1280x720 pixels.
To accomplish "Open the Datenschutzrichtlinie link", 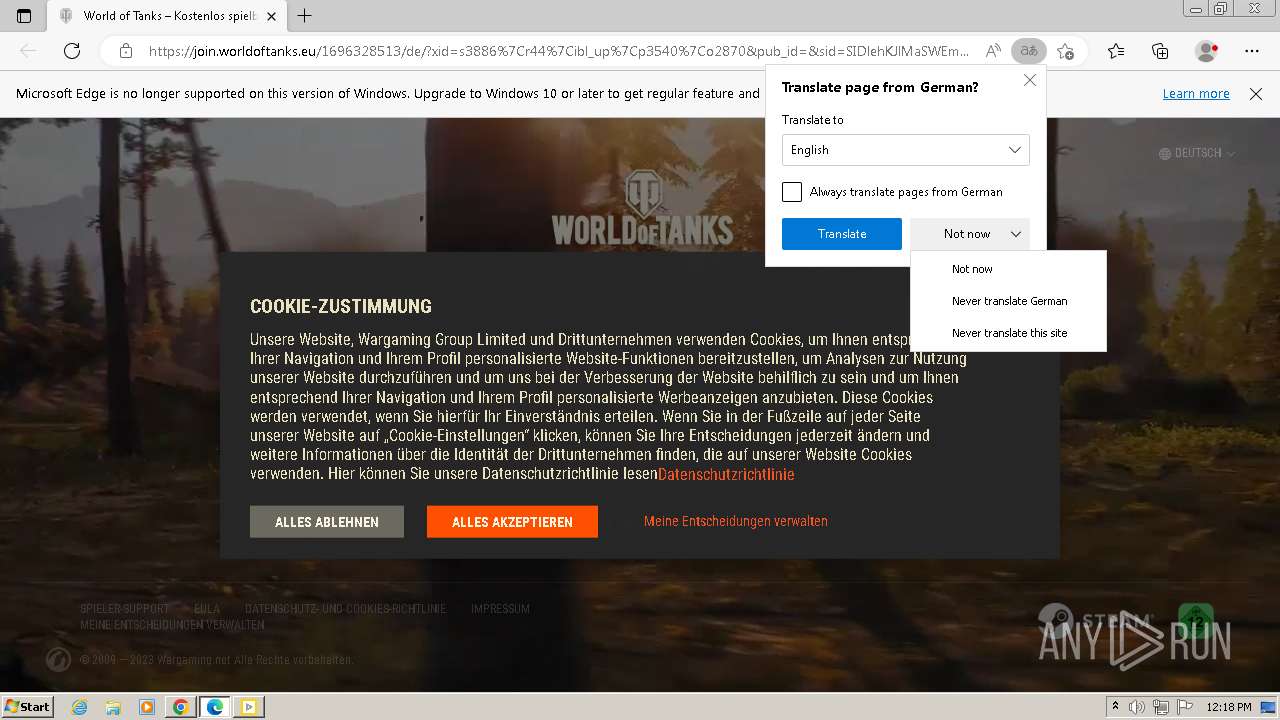I will 726,474.
